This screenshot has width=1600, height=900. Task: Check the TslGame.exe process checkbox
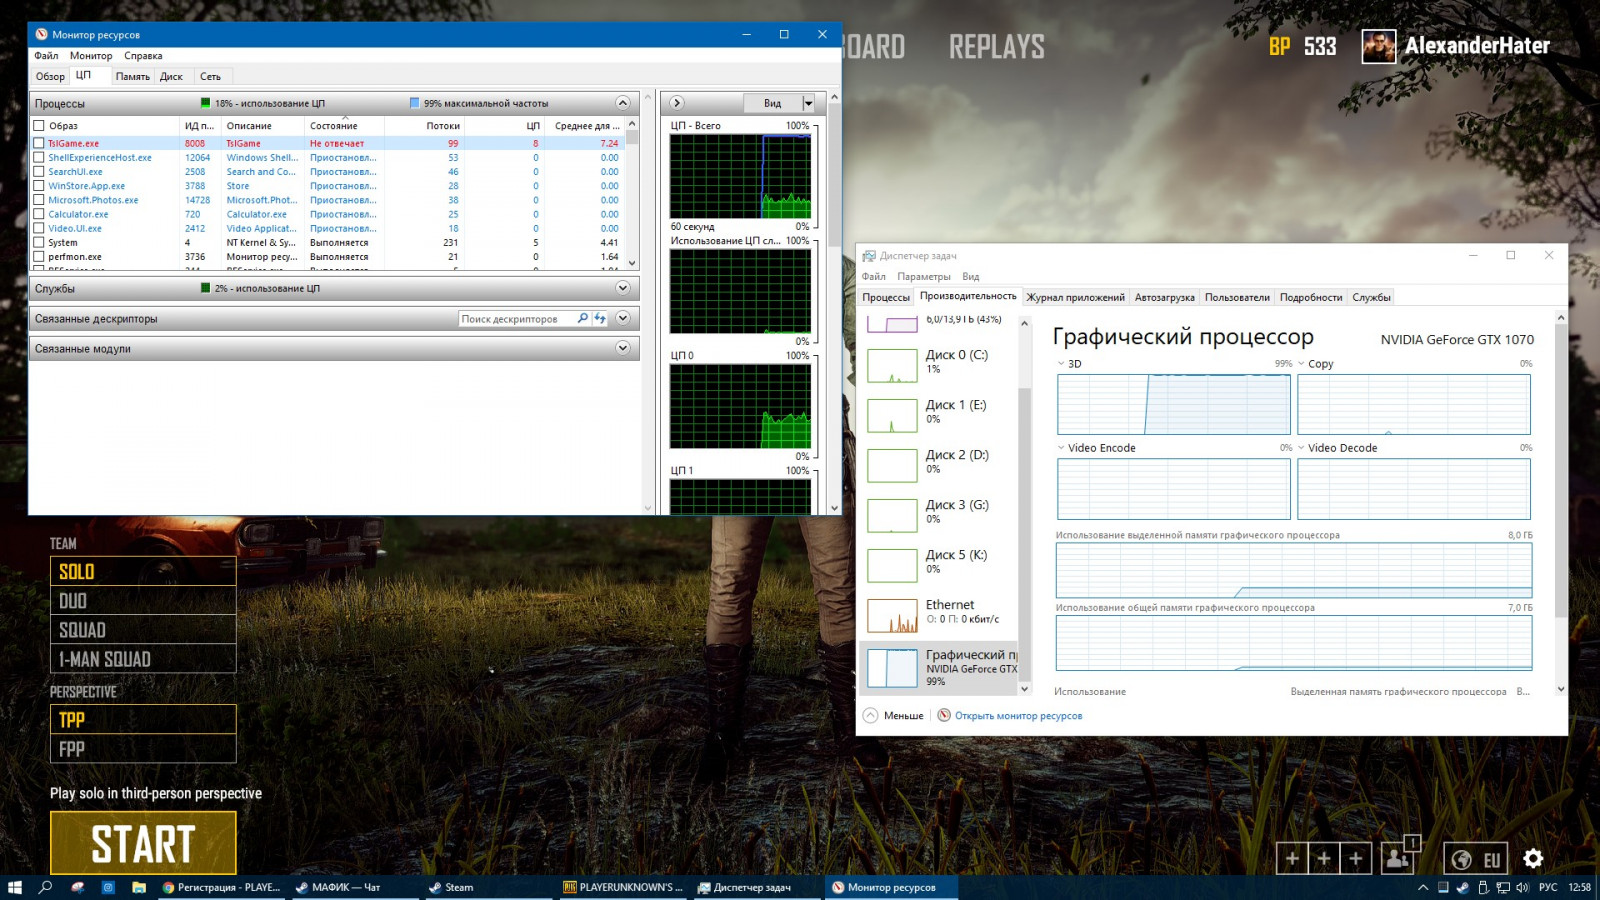pos(39,143)
